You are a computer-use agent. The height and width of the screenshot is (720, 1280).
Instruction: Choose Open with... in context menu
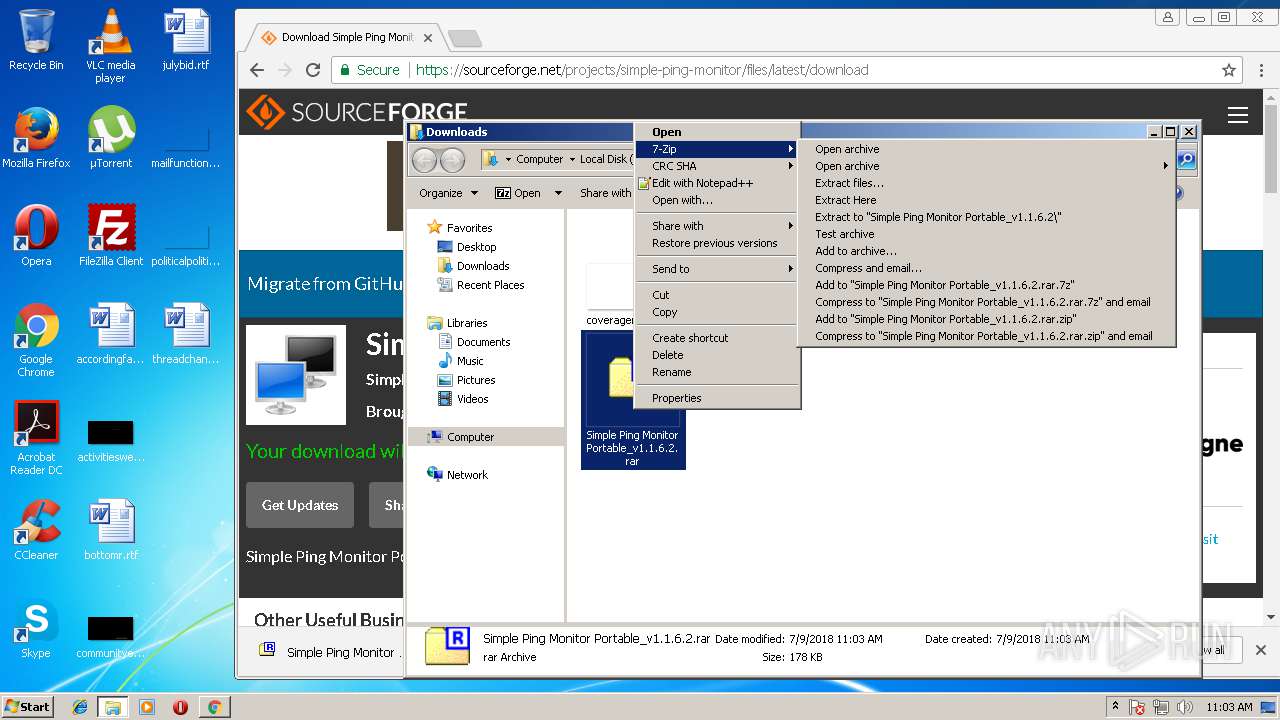[x=717, y=200]
